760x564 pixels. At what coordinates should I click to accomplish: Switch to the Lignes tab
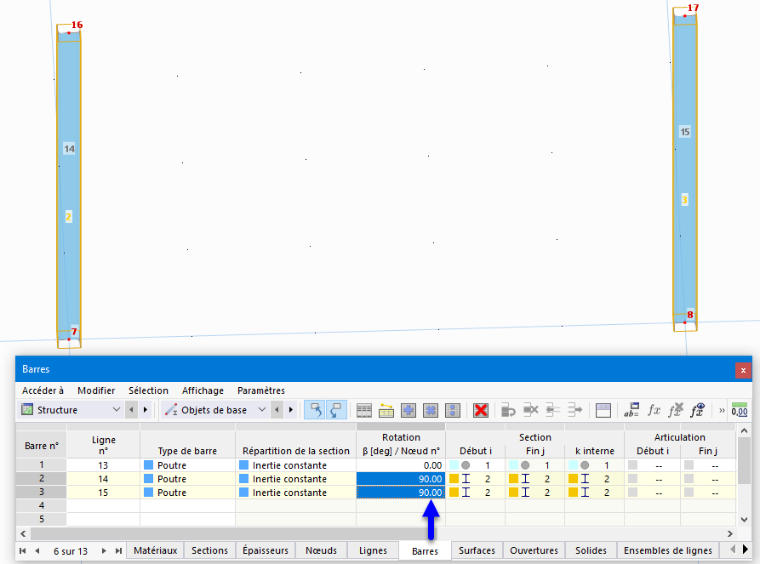(x=373, y=550)
